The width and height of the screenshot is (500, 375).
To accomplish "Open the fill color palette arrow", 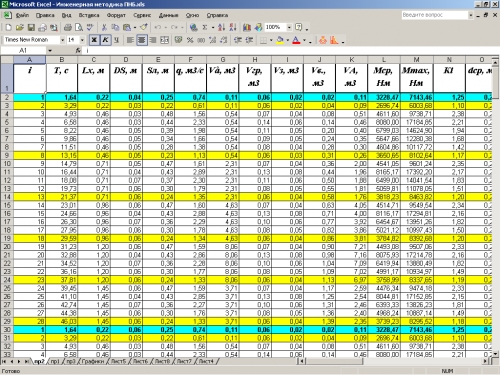I will pyautogui.click(x=288, y=41).
